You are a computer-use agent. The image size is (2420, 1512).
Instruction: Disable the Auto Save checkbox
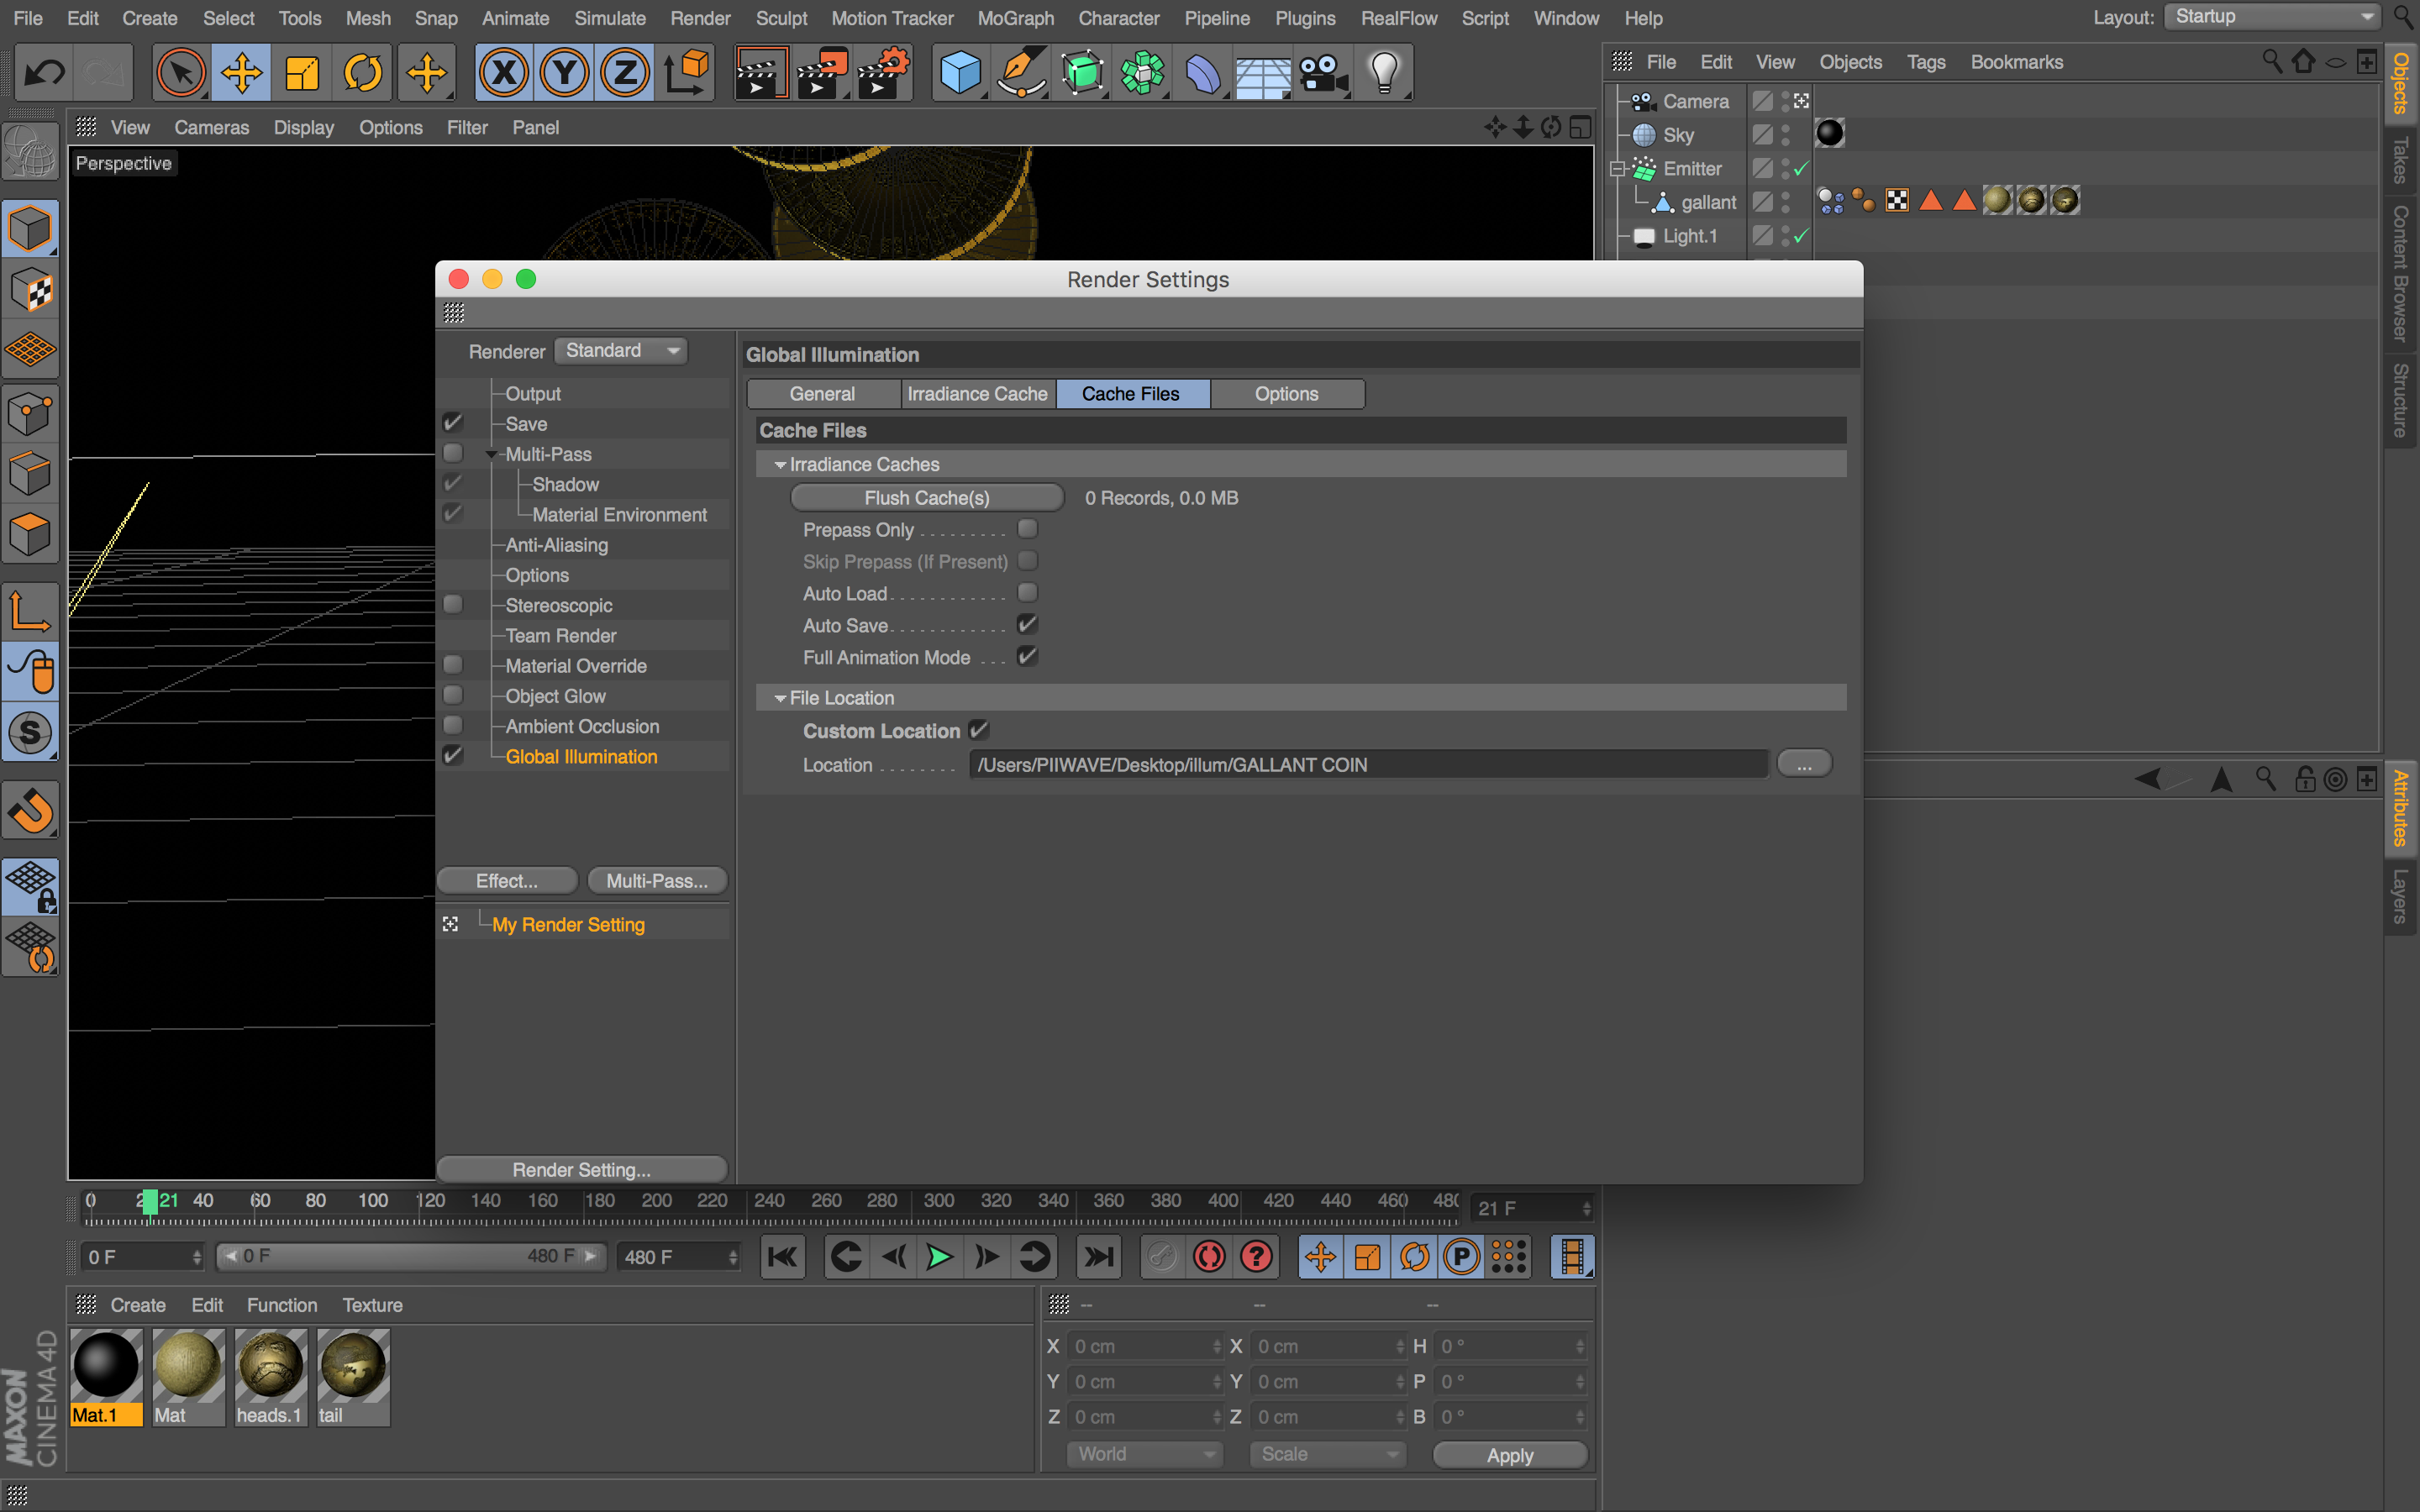(1027, 625)
